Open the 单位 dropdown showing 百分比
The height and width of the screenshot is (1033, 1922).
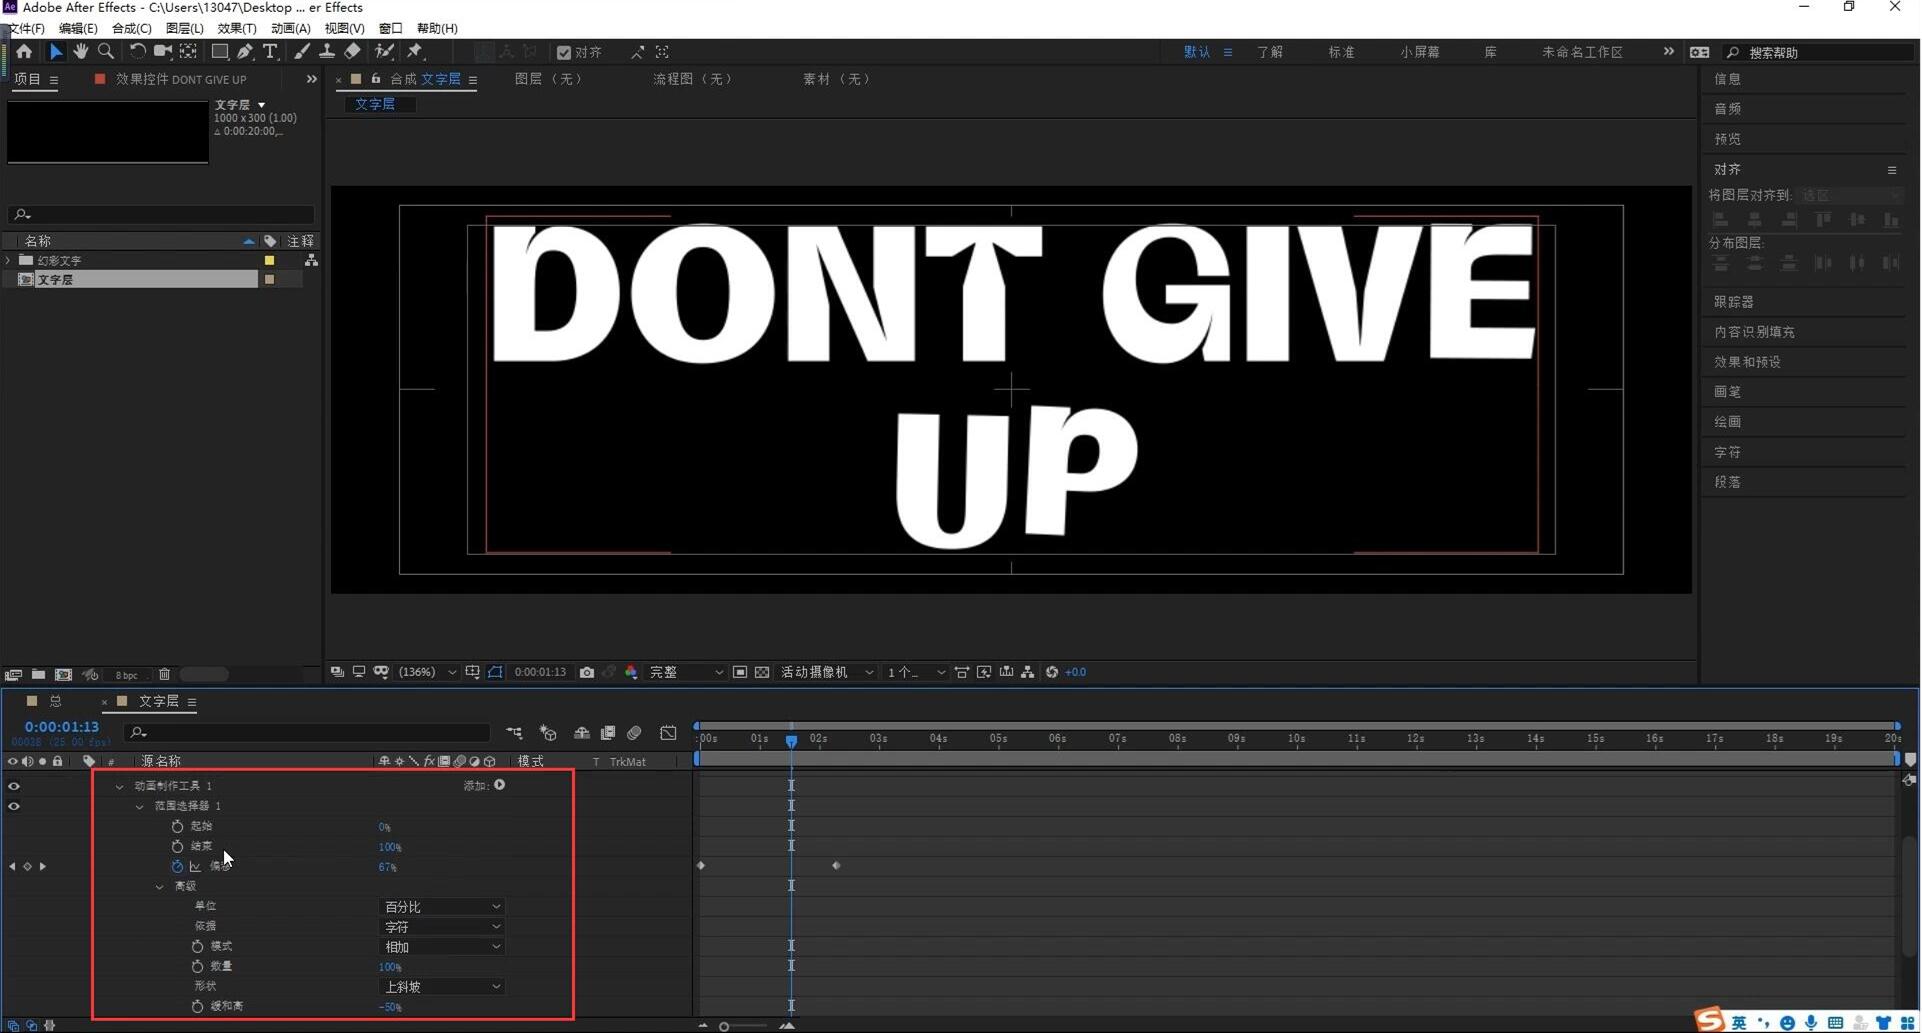tap(442, 907)
